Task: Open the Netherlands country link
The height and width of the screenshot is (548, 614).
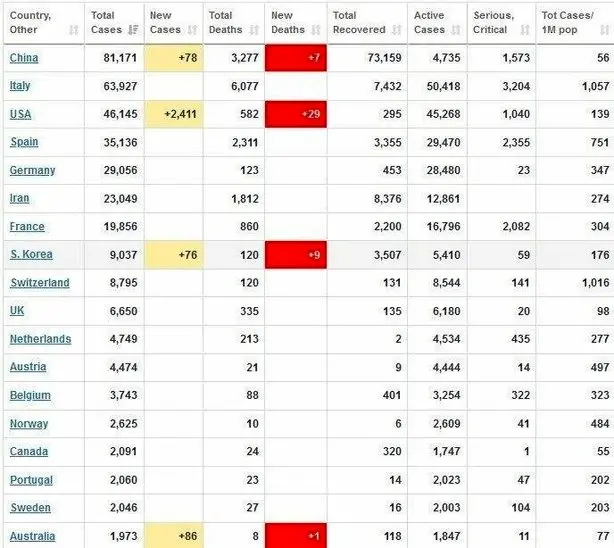Action: (40, 339)
